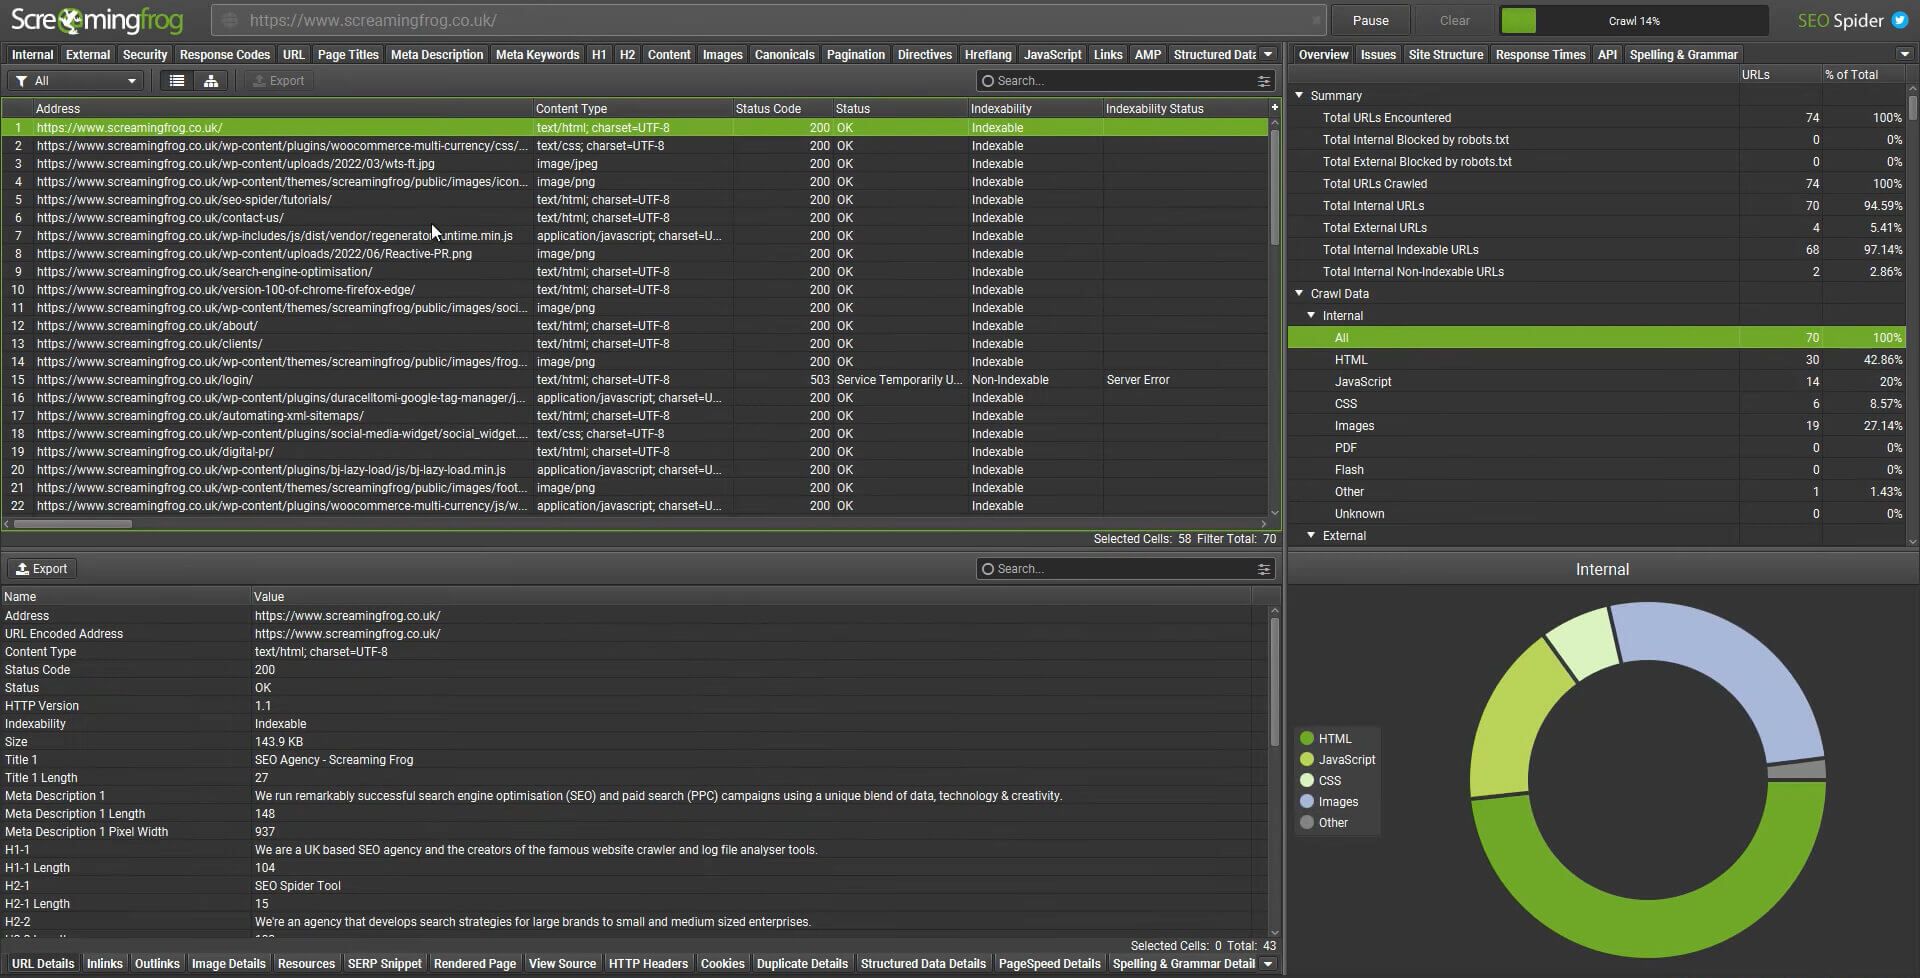Click the Twitter bird icon
The height and width of the screenshot is (978, 1920).
1900,20
